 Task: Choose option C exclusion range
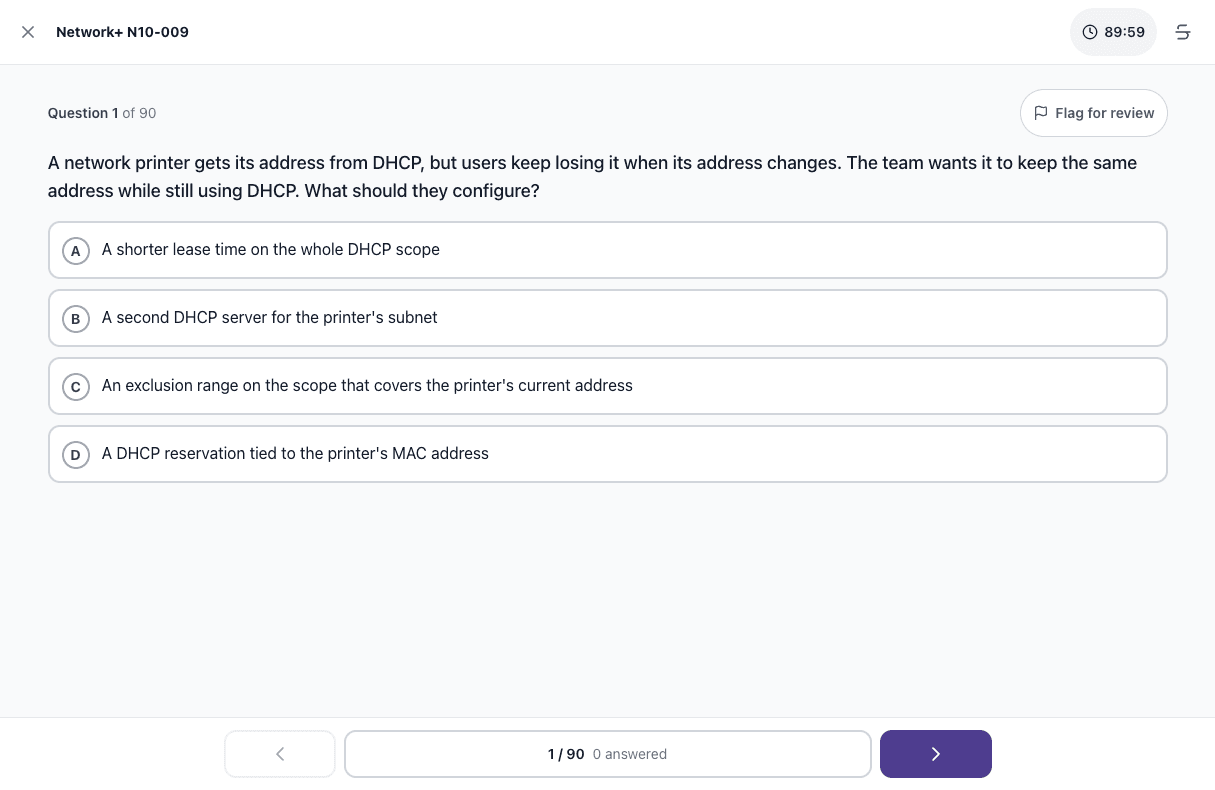pos(607,386)
